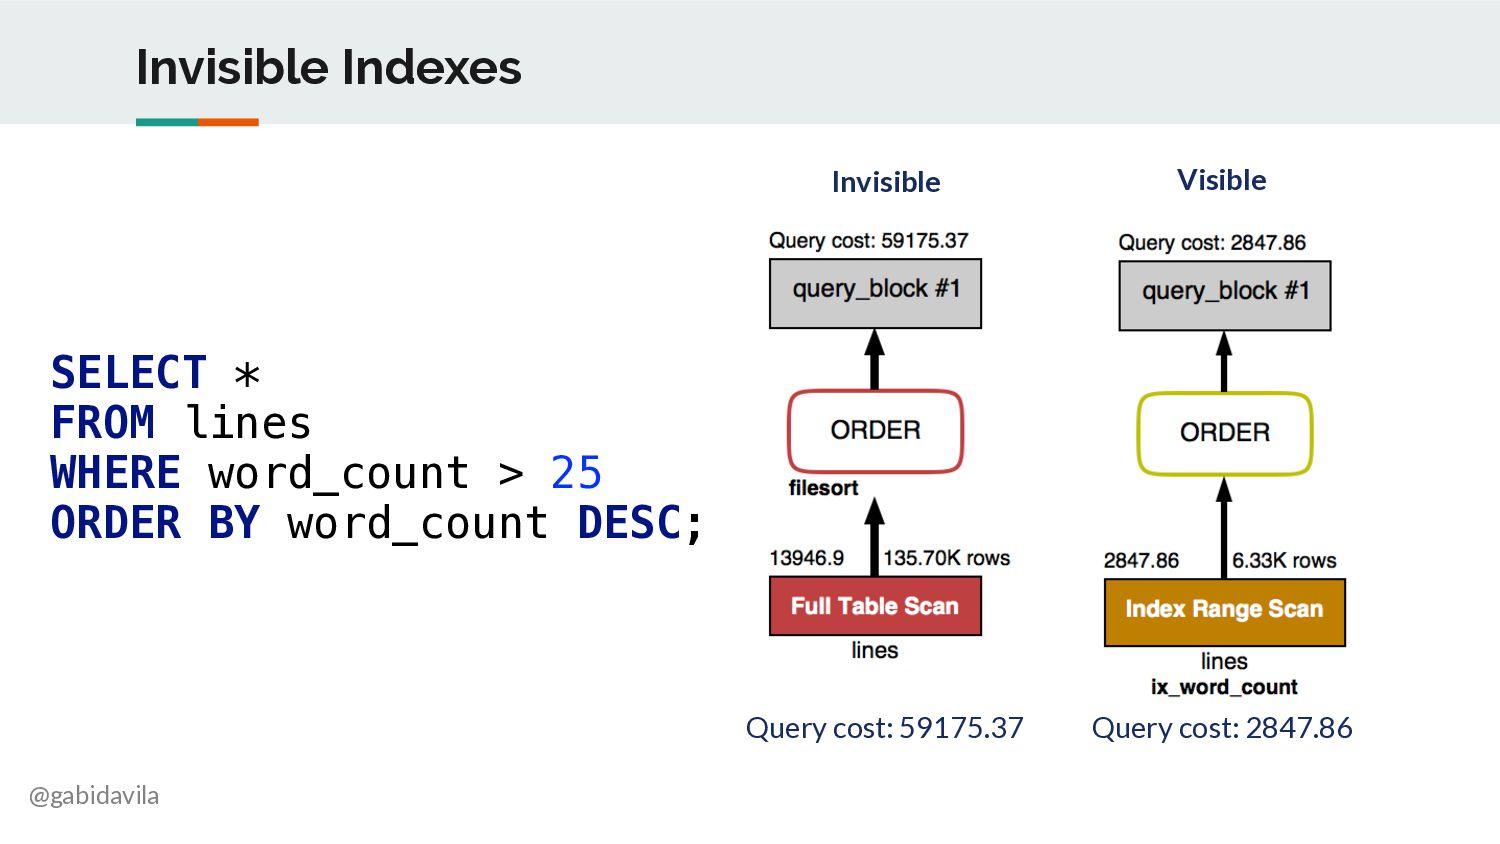Click the 135.70K rows label

tap(946, 558)
